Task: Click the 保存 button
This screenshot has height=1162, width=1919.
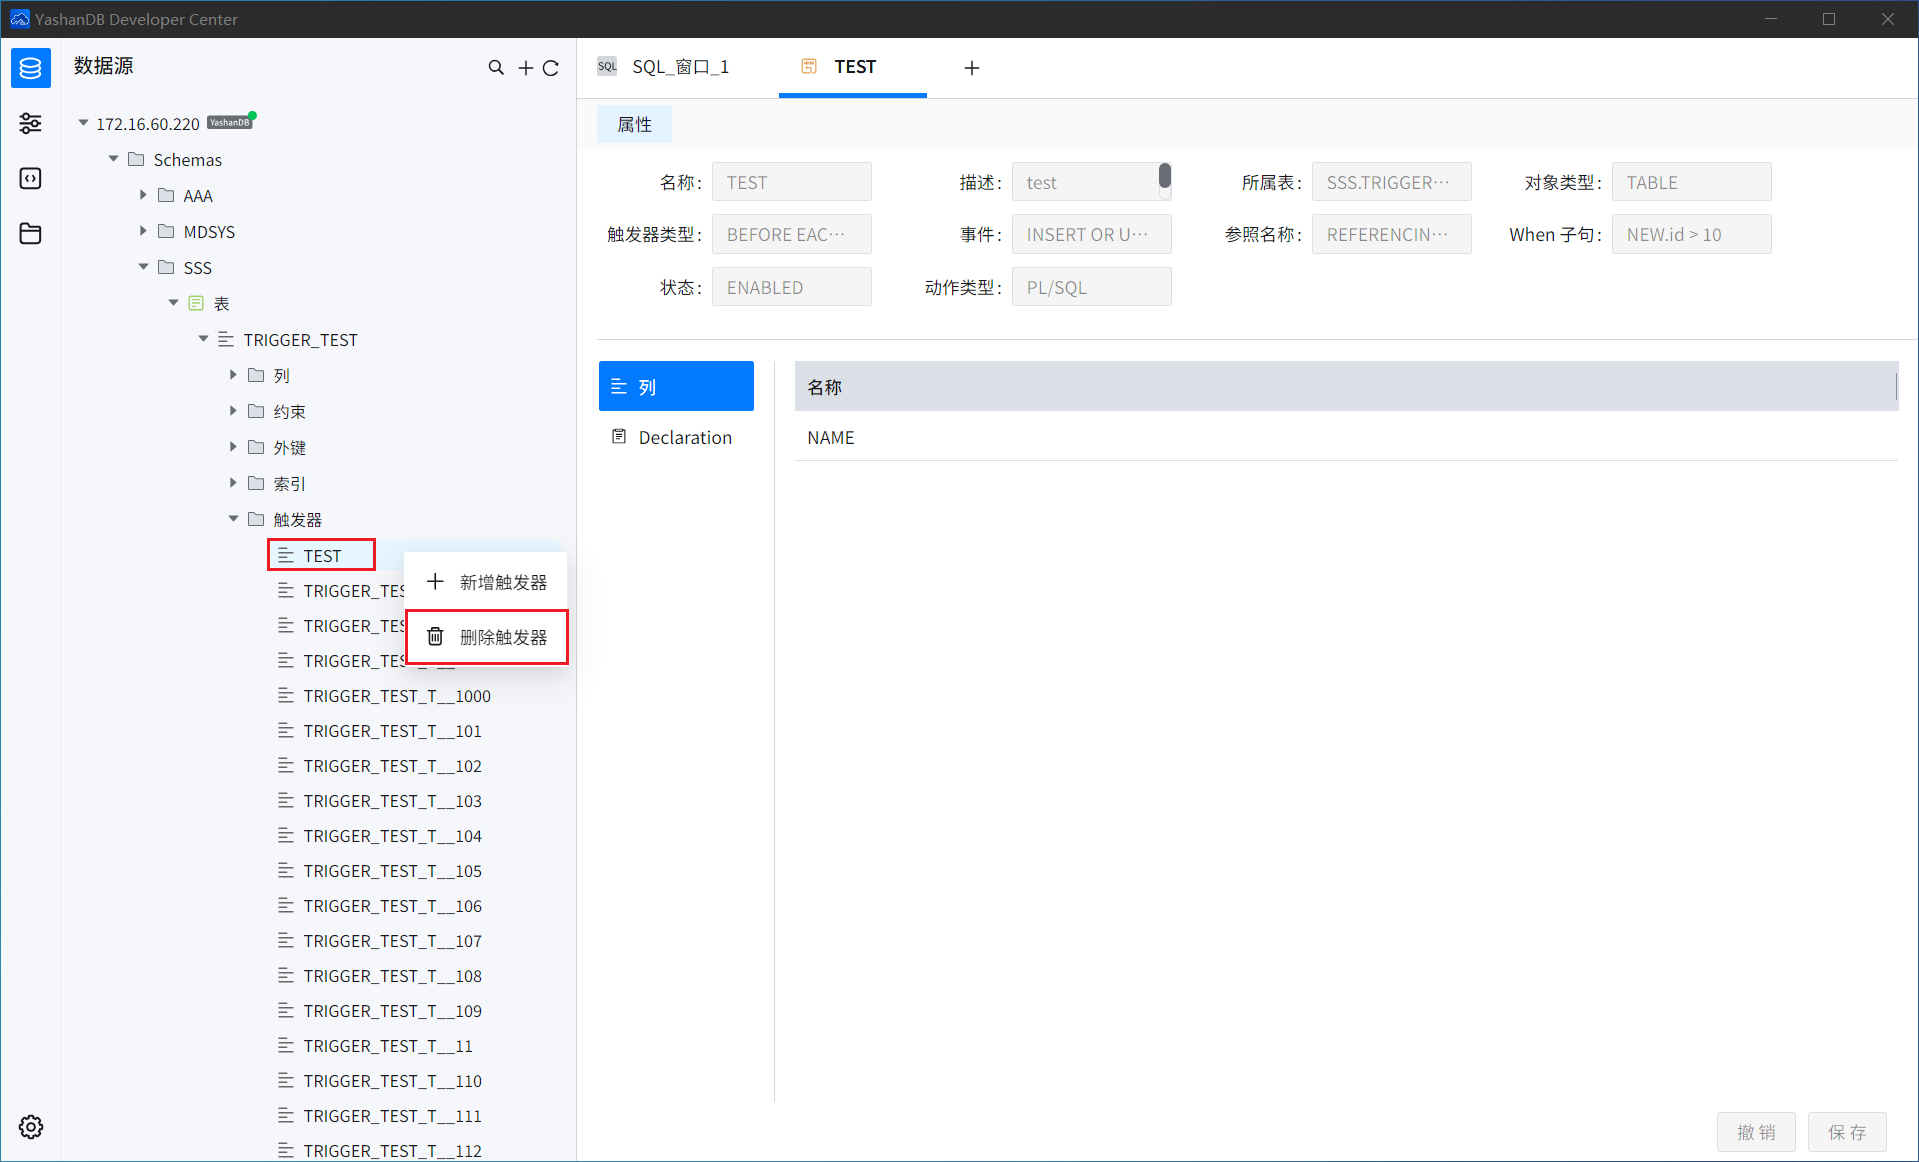Action: click(x=1846, y=1132)
